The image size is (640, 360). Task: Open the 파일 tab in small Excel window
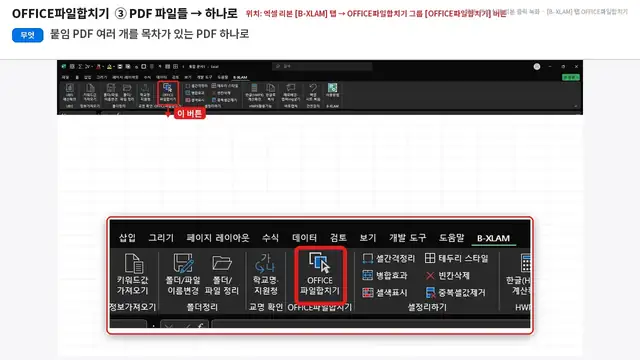pos(65,77)
